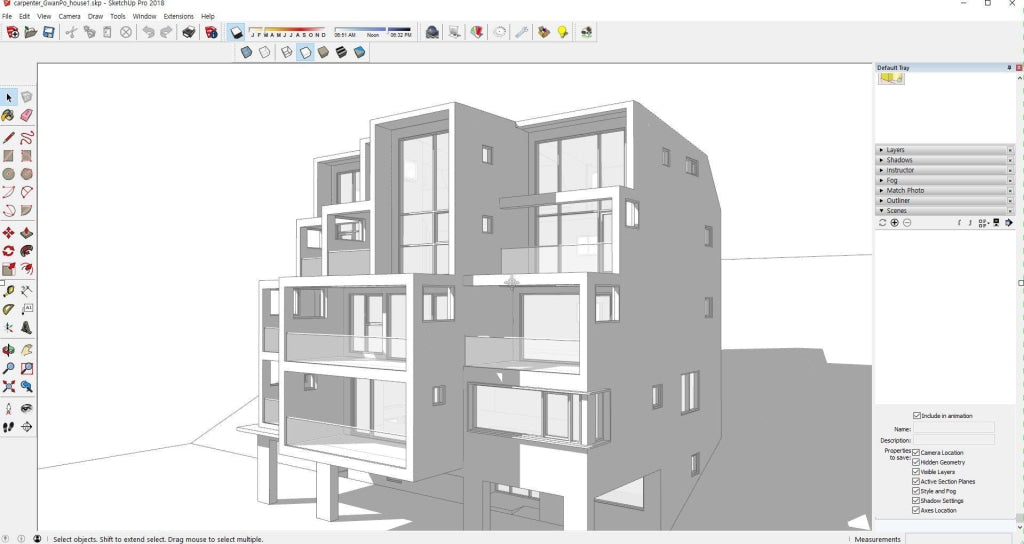This screenshot has height=544, width=1024.
Task: Toggle Active Section Planes checkbox
Action: [916, 481]
